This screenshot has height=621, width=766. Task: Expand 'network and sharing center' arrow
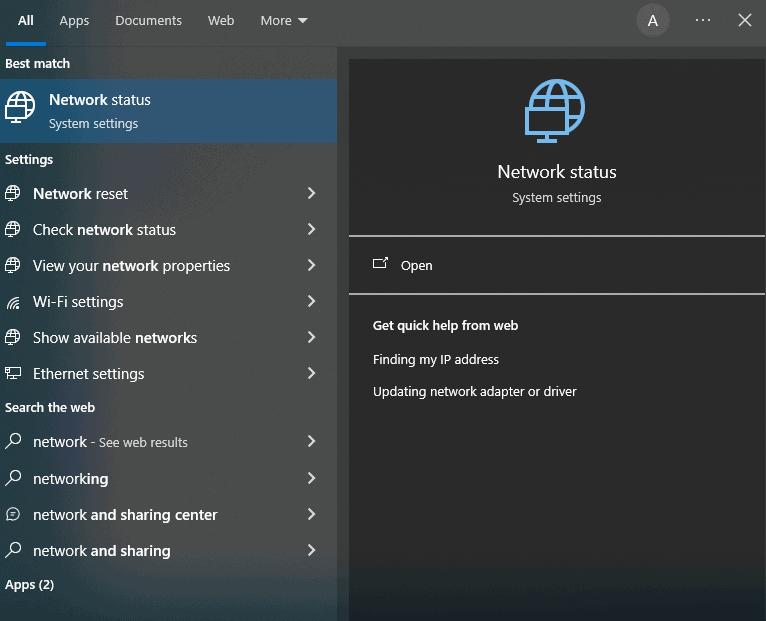(x=311, y=515)
